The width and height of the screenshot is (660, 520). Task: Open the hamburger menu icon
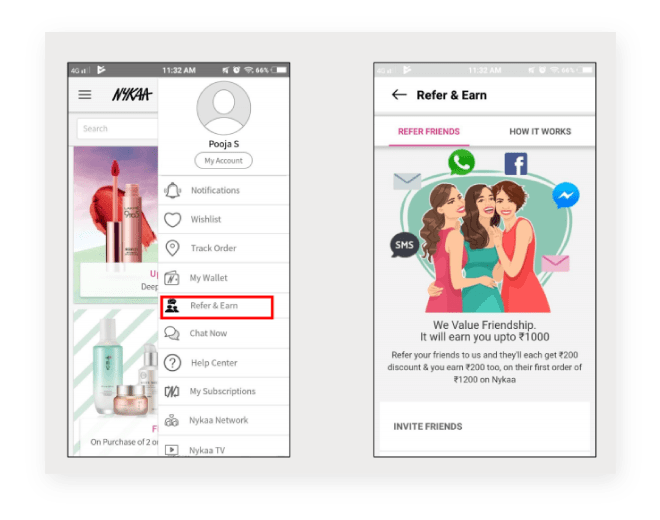[x=85, y=95]
